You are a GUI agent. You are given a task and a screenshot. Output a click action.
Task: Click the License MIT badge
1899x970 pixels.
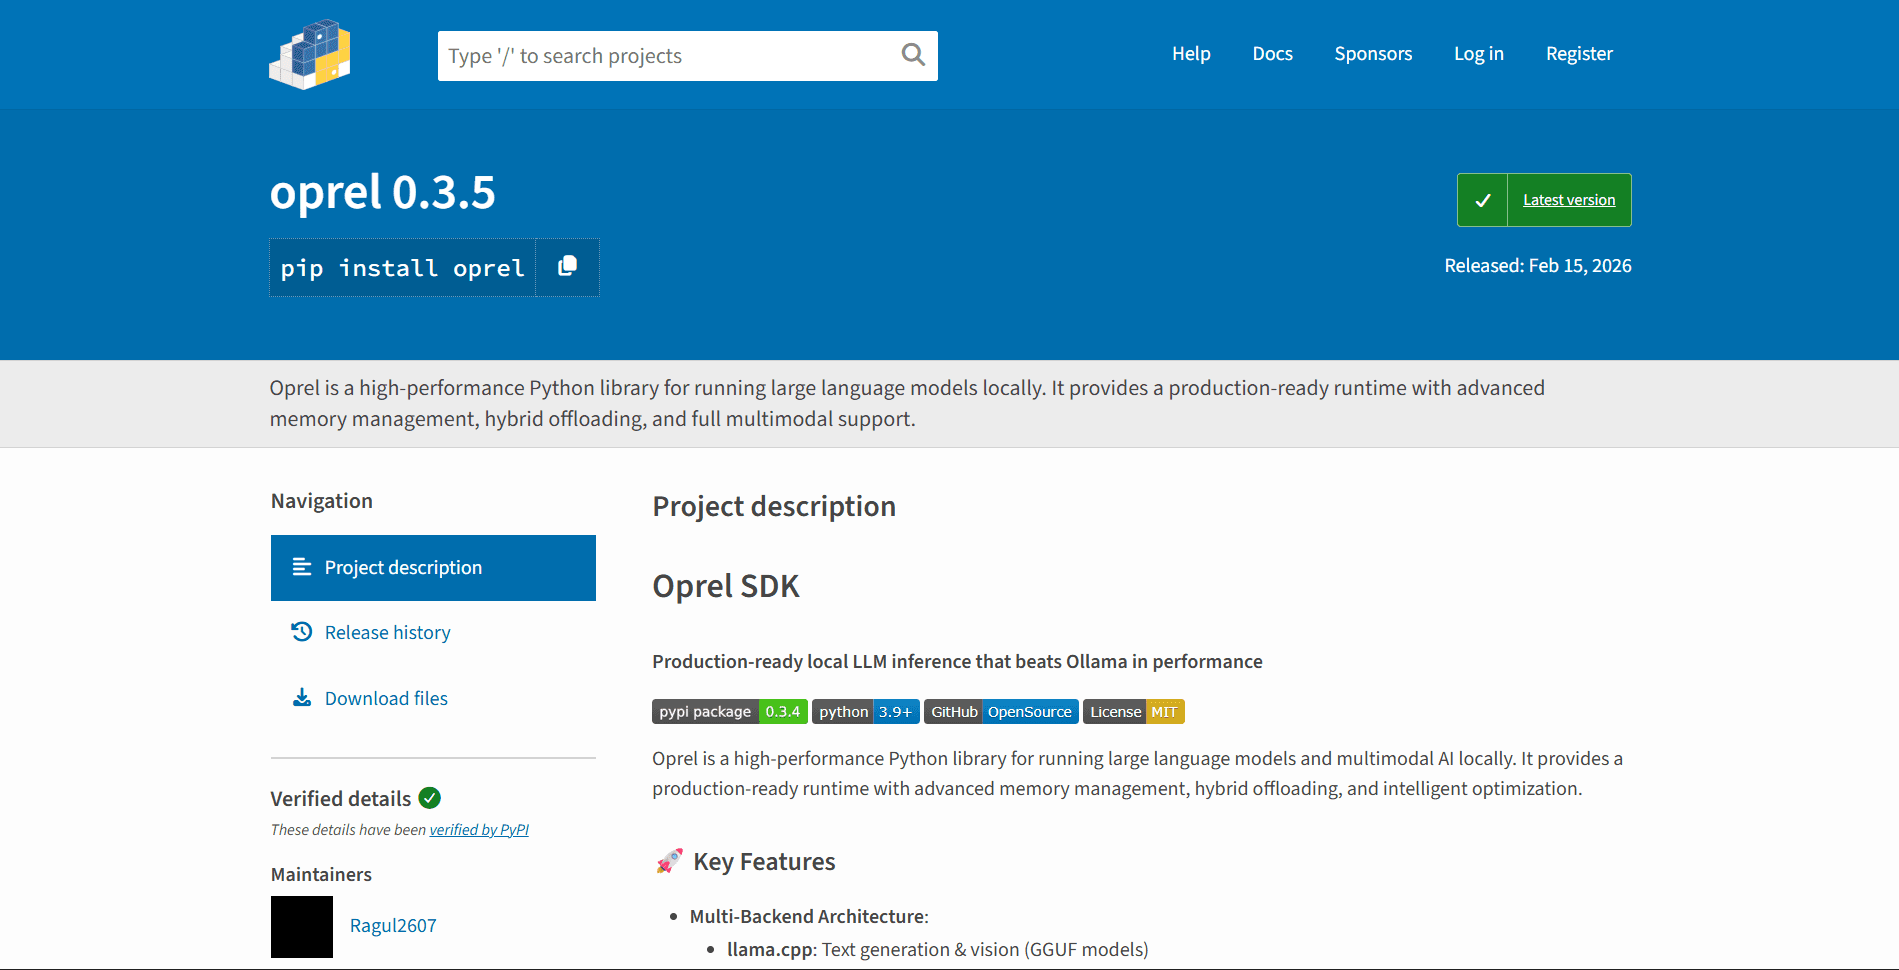1133,711
